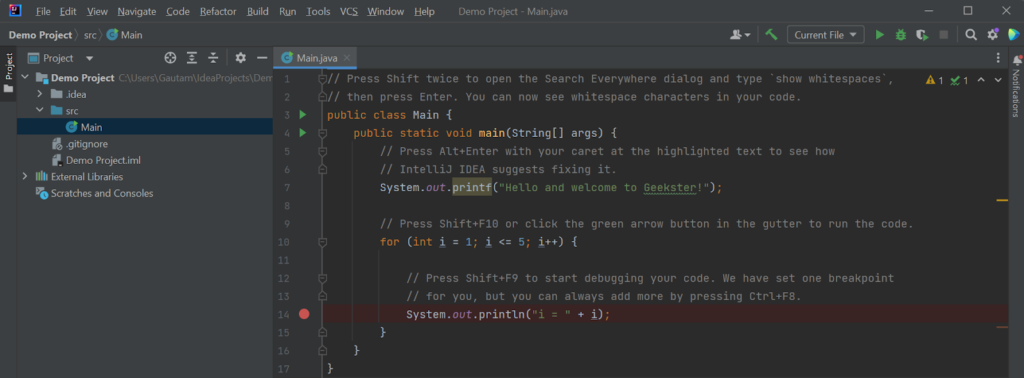The image size is (1024, 378).
Task: Open IDE settings gear in top toolbar
Action: [x=993, y=35]
